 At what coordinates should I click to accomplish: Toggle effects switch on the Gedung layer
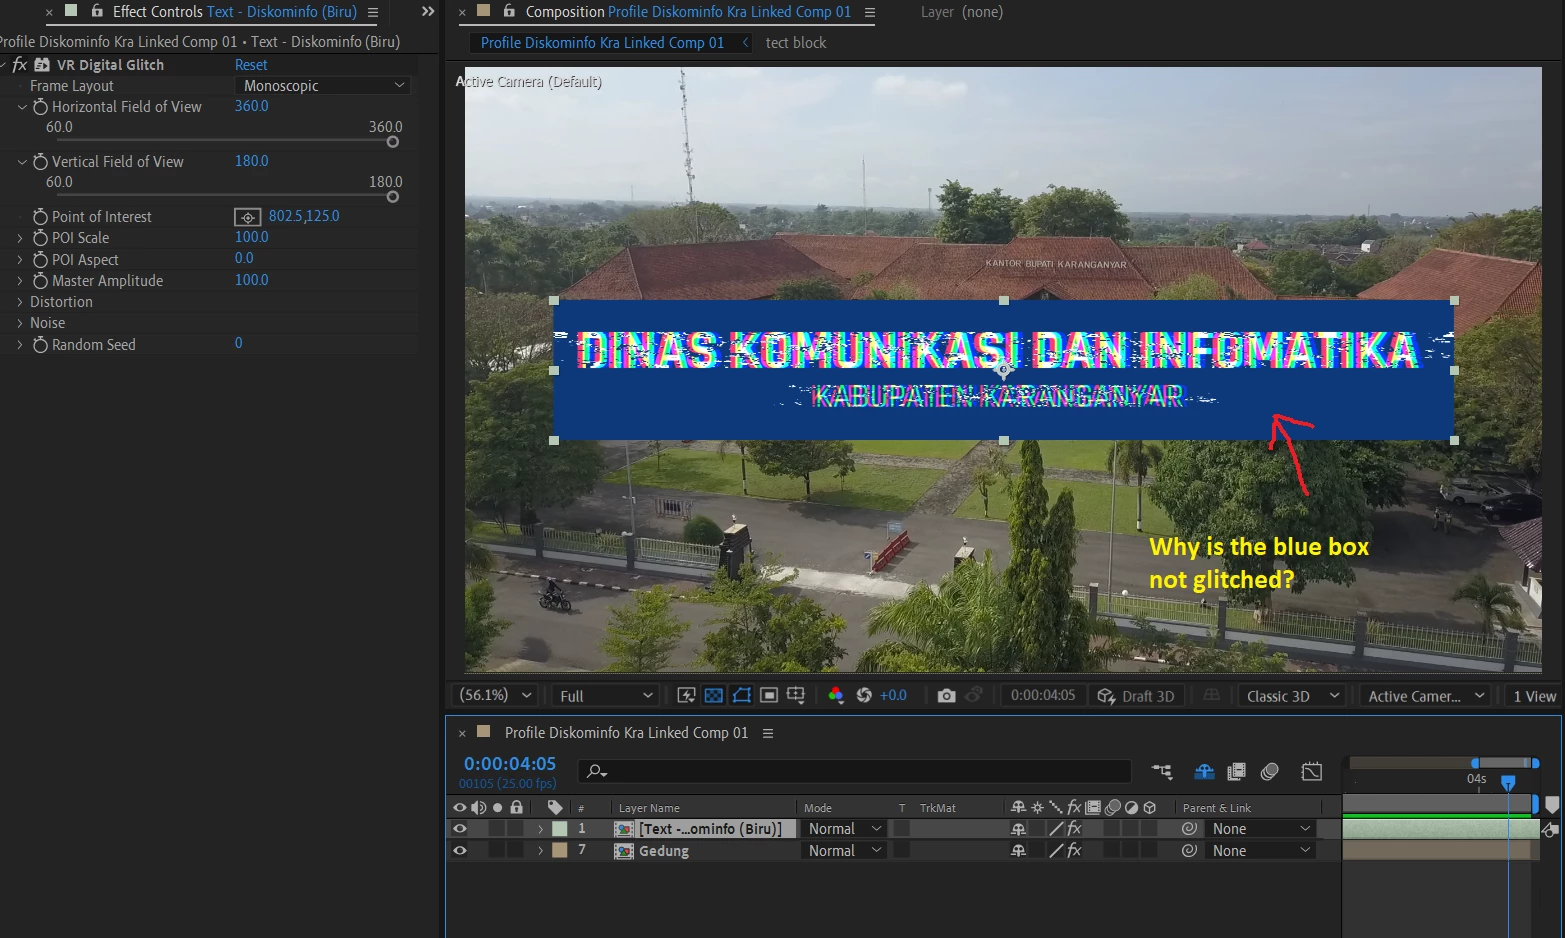[1074, 851]
